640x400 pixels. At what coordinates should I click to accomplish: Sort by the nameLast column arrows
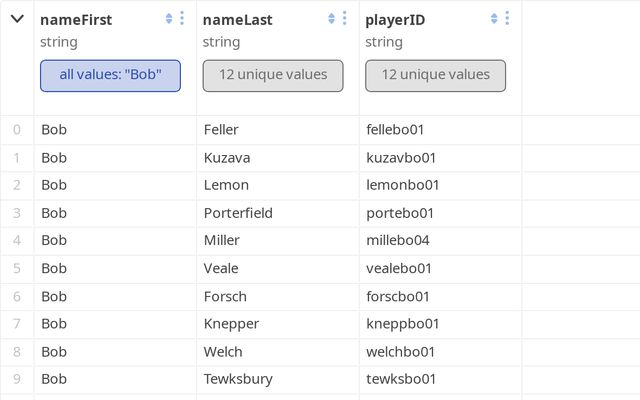332,19
